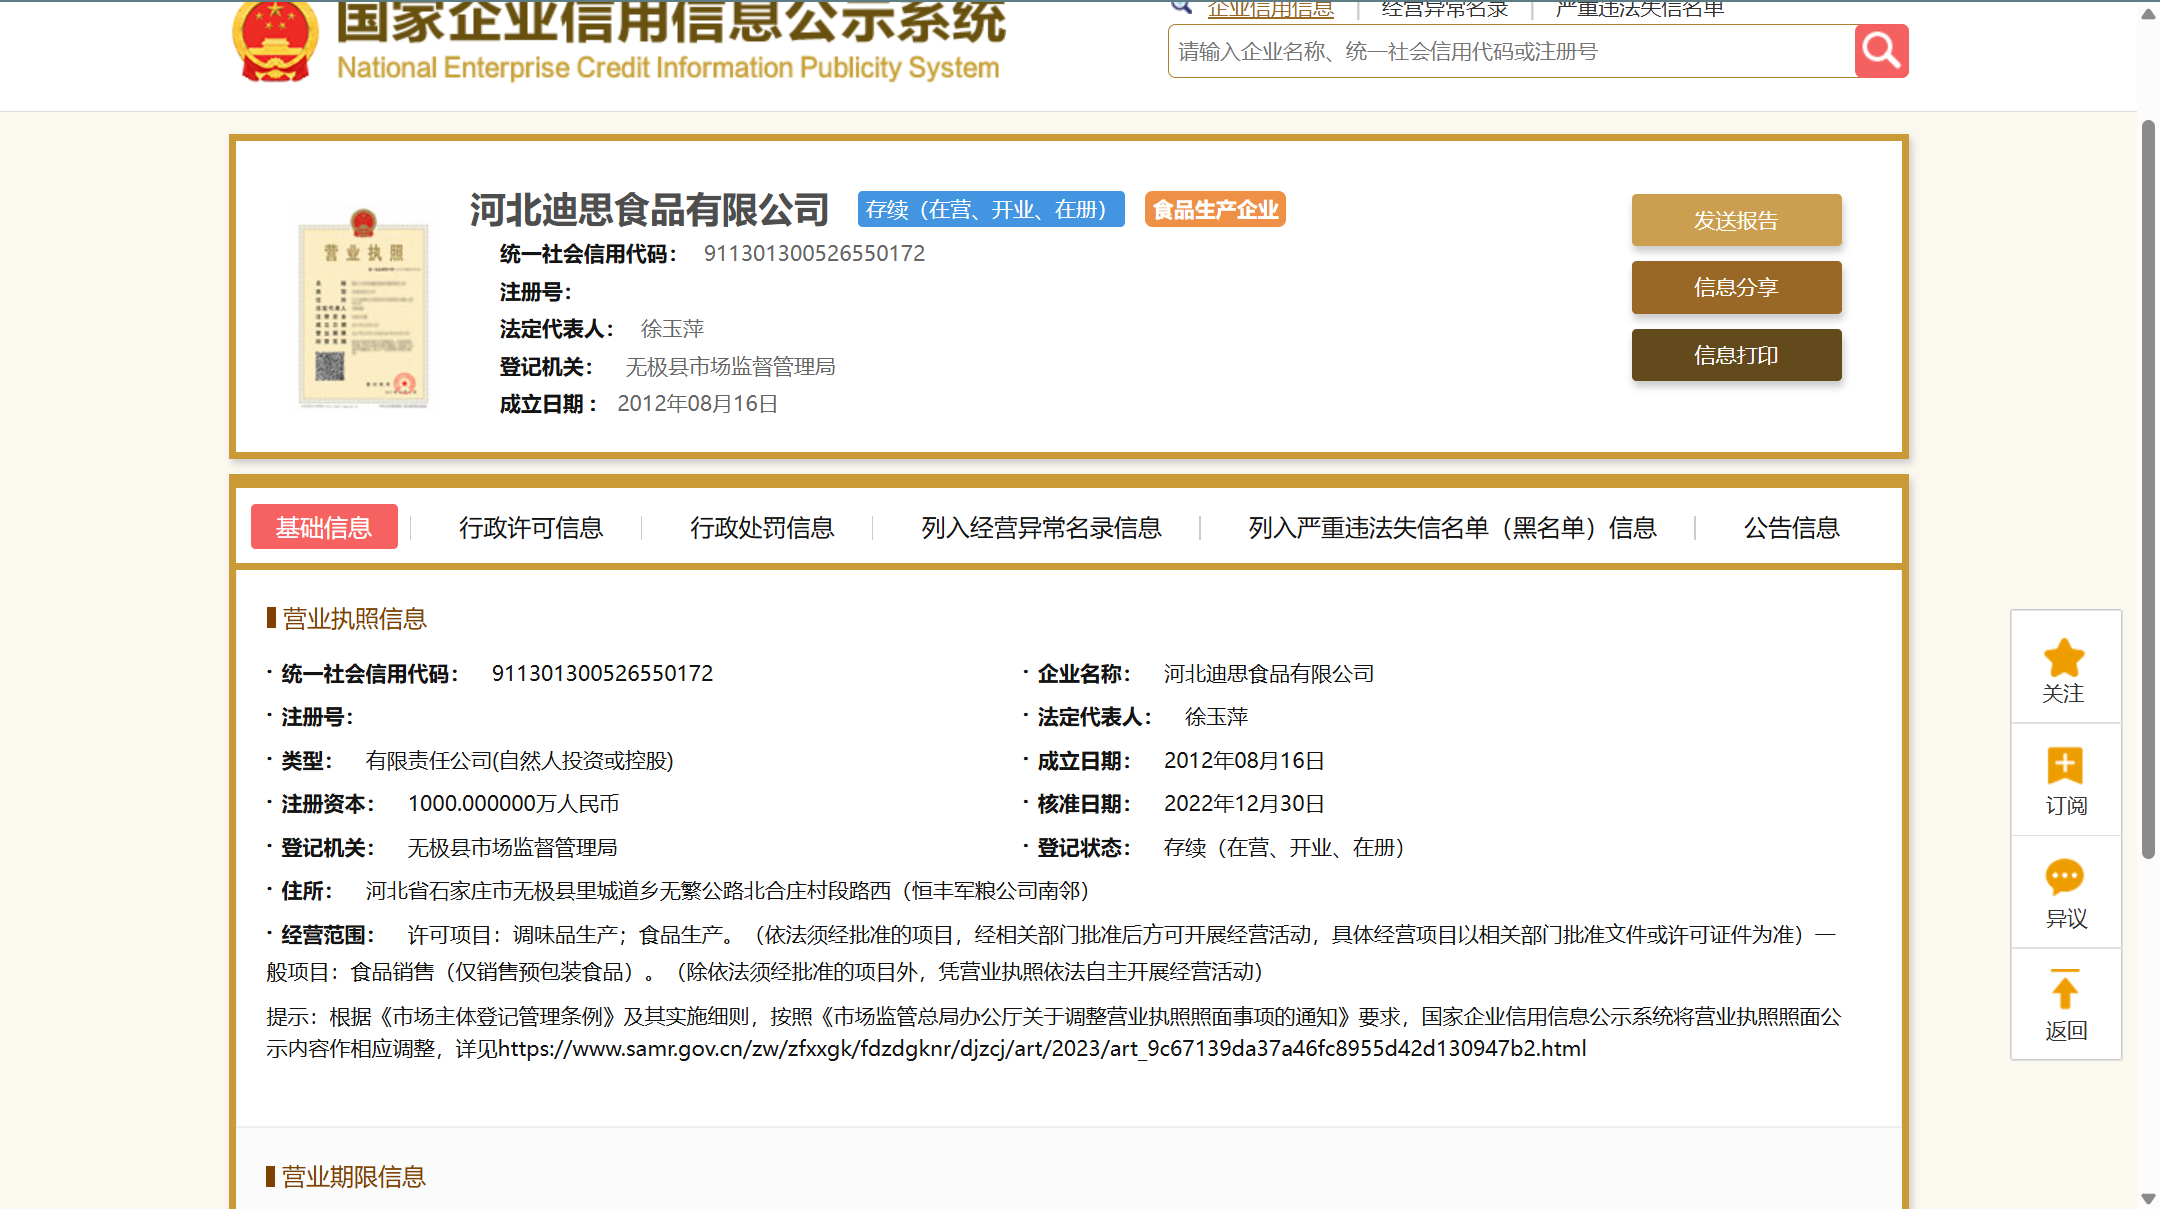Click the samr.gov.cn URL in the notice

point(1042,1049)
